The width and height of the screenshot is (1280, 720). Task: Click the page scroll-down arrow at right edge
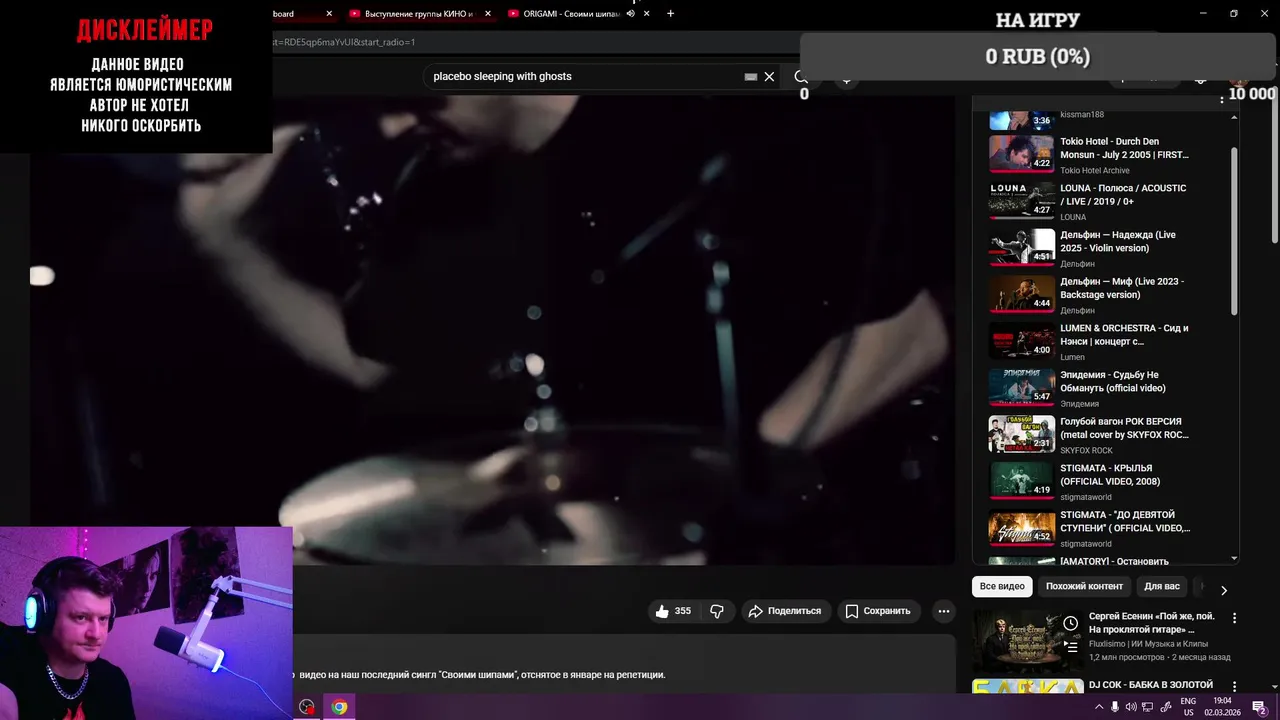(x=1273, y=686)
